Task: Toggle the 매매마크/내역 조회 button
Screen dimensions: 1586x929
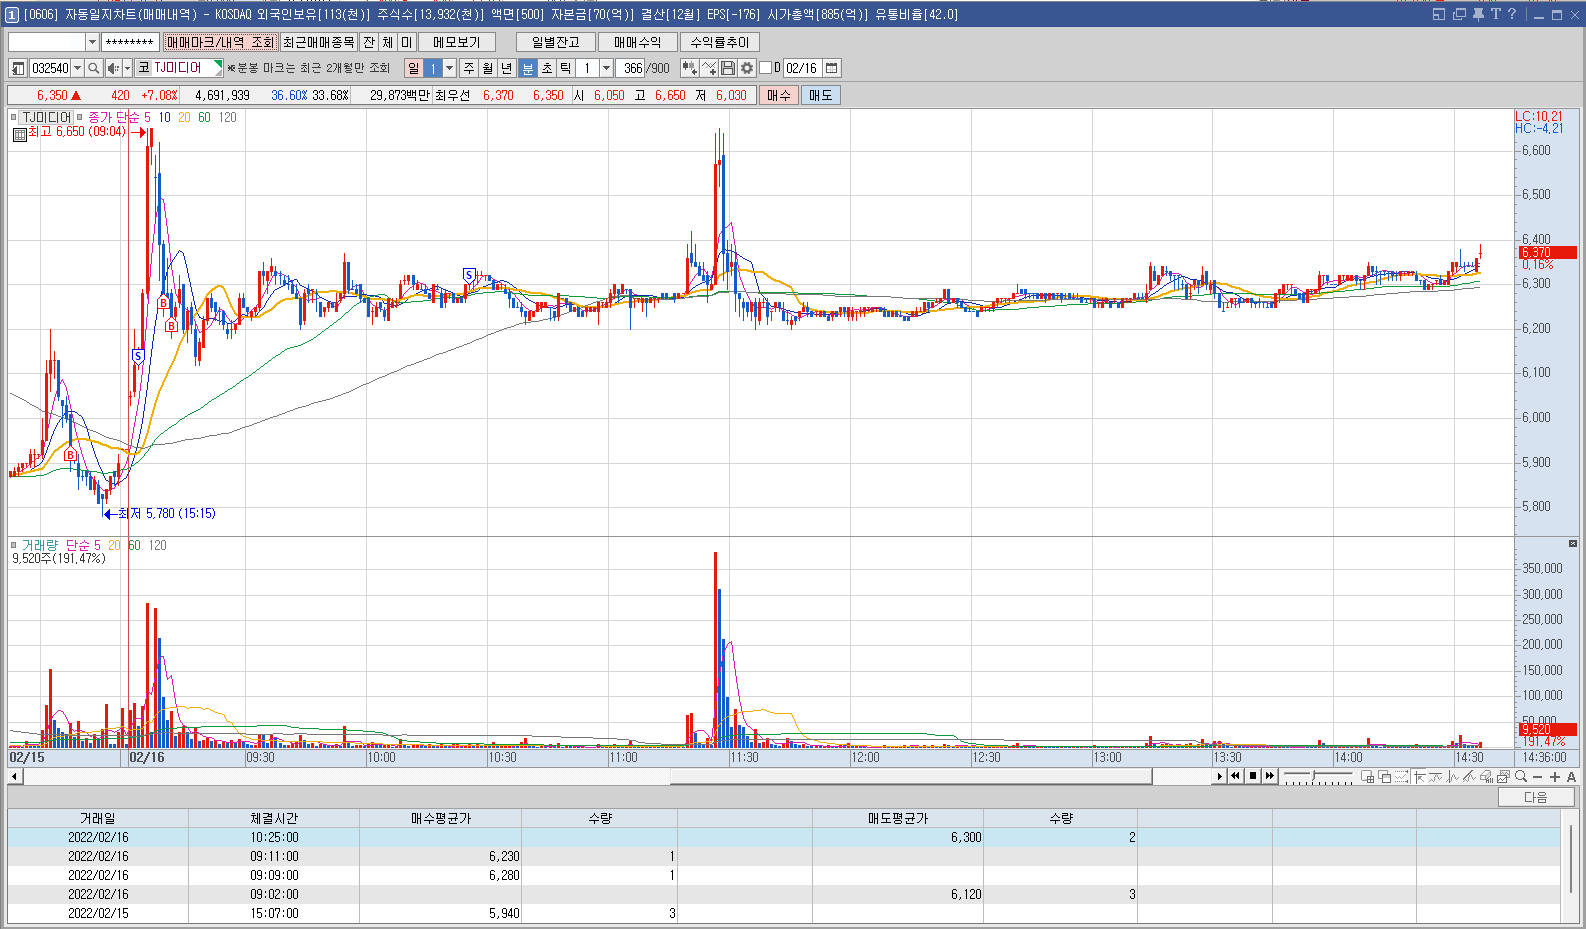Action: pyautogui.click(x=220, y=42)
